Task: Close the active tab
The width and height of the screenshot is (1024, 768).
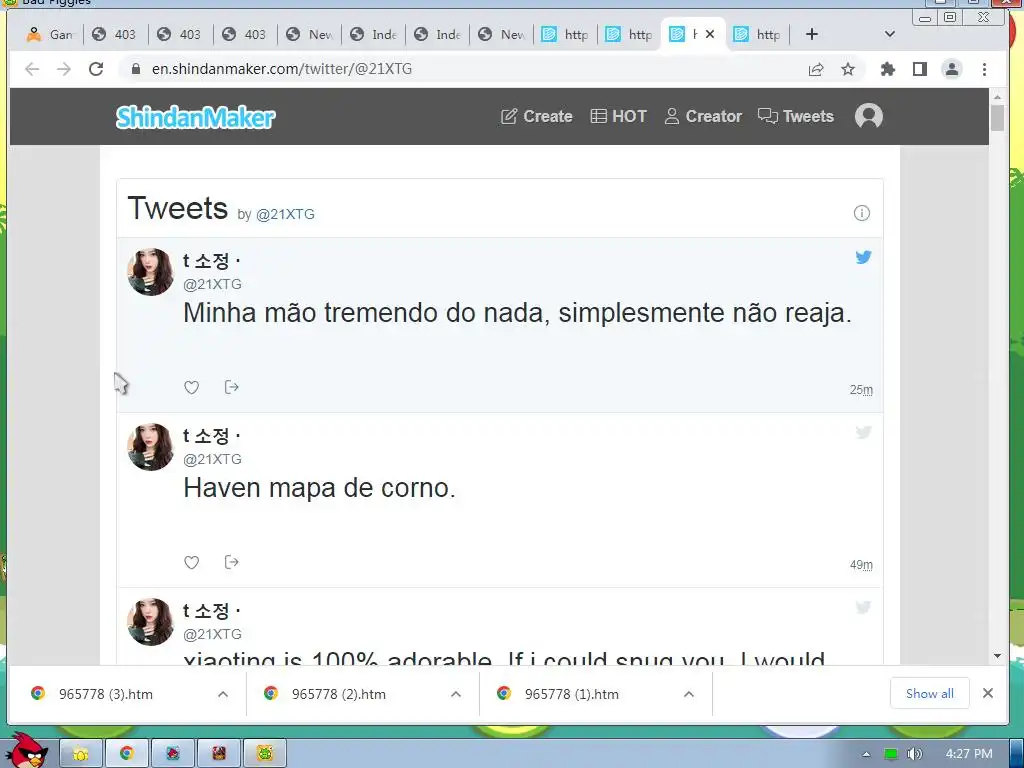Action: tap(710, 34)
